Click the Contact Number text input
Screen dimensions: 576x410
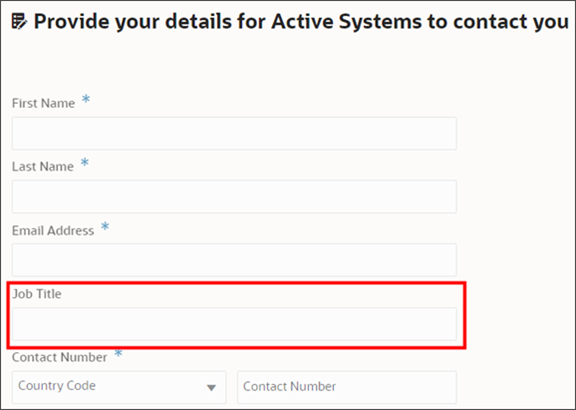(347, 387)
